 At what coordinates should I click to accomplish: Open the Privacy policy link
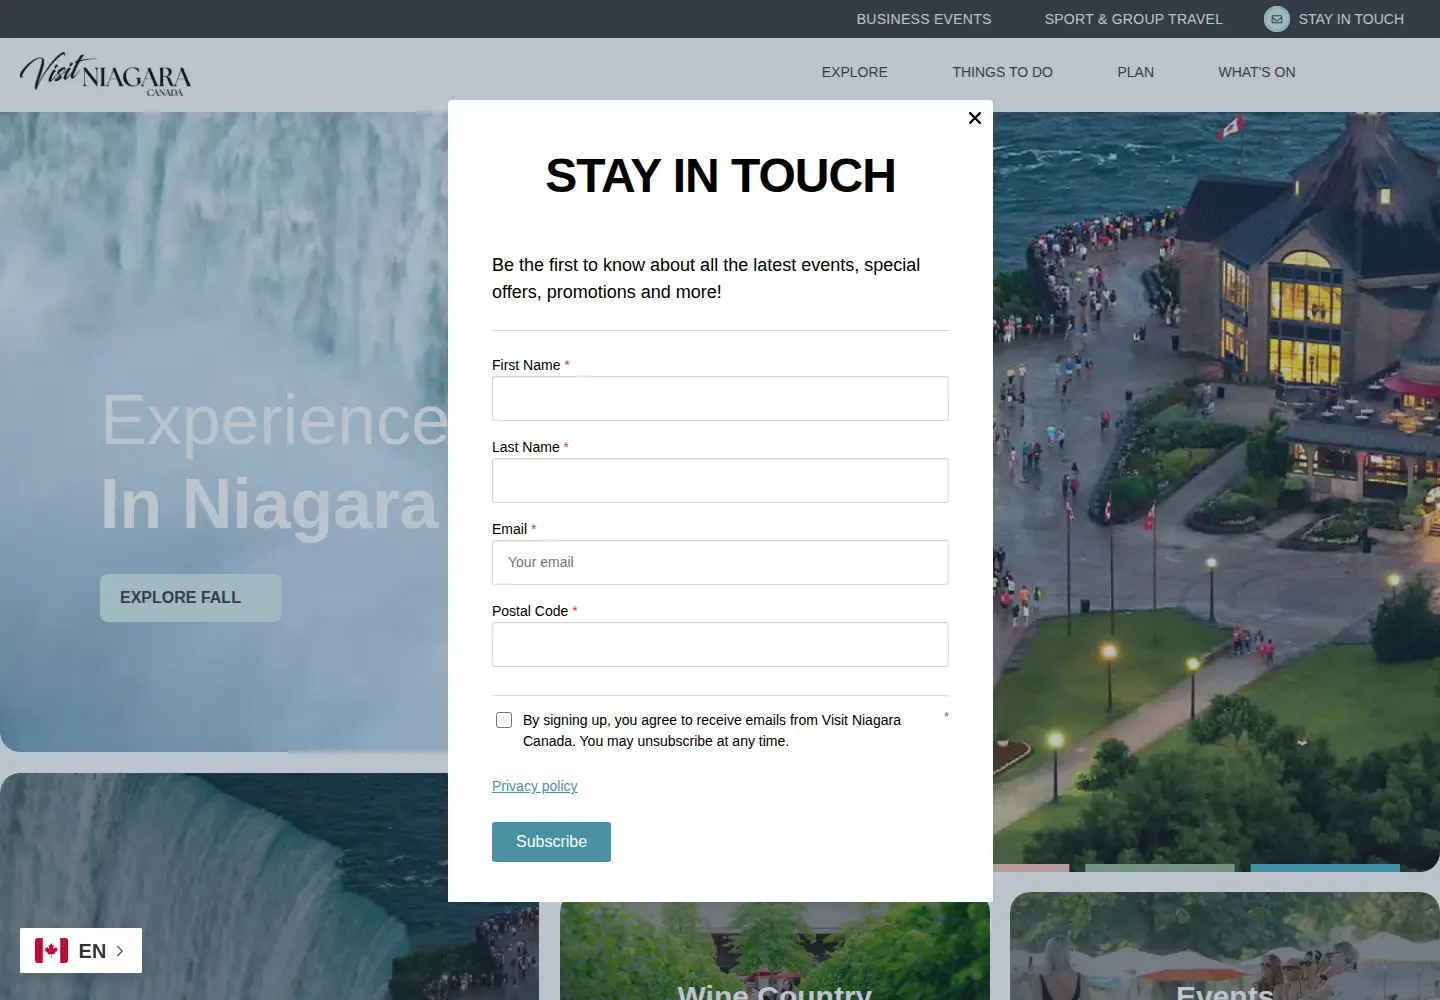click(535, 786)
